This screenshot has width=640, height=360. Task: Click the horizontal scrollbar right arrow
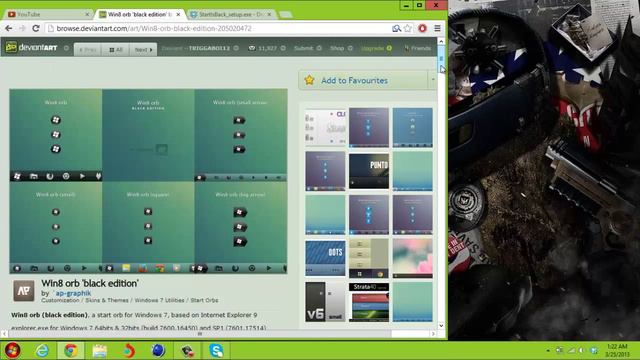click(433, 333)
